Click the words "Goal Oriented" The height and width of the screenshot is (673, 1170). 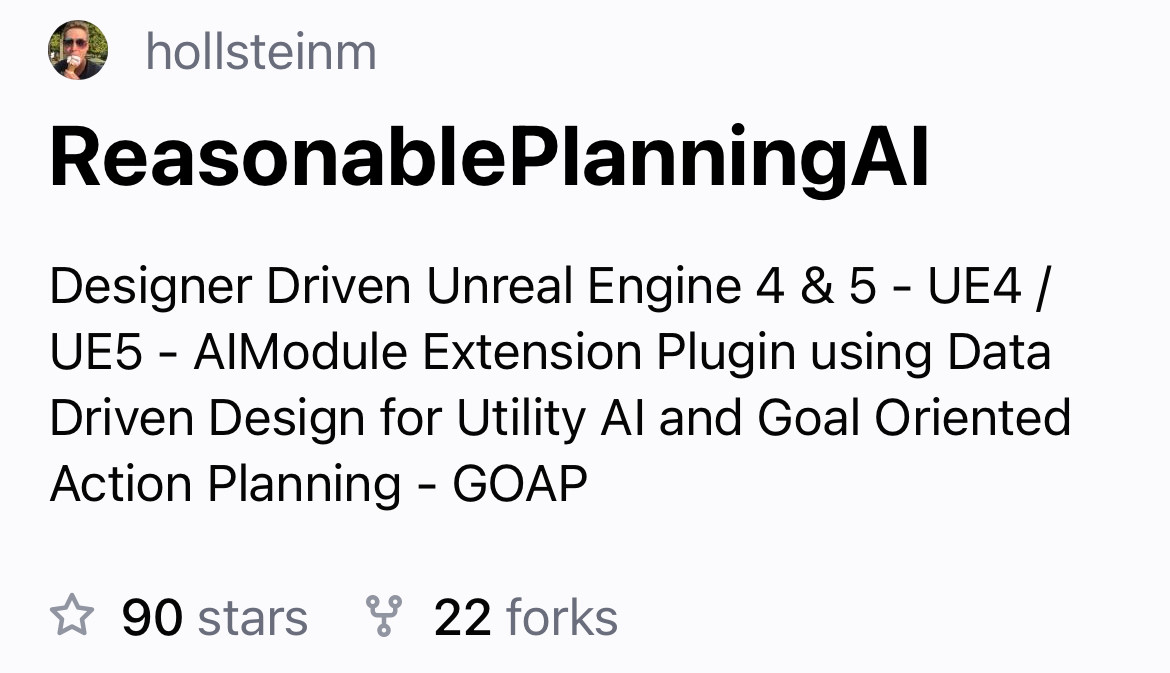coord(914,418)
